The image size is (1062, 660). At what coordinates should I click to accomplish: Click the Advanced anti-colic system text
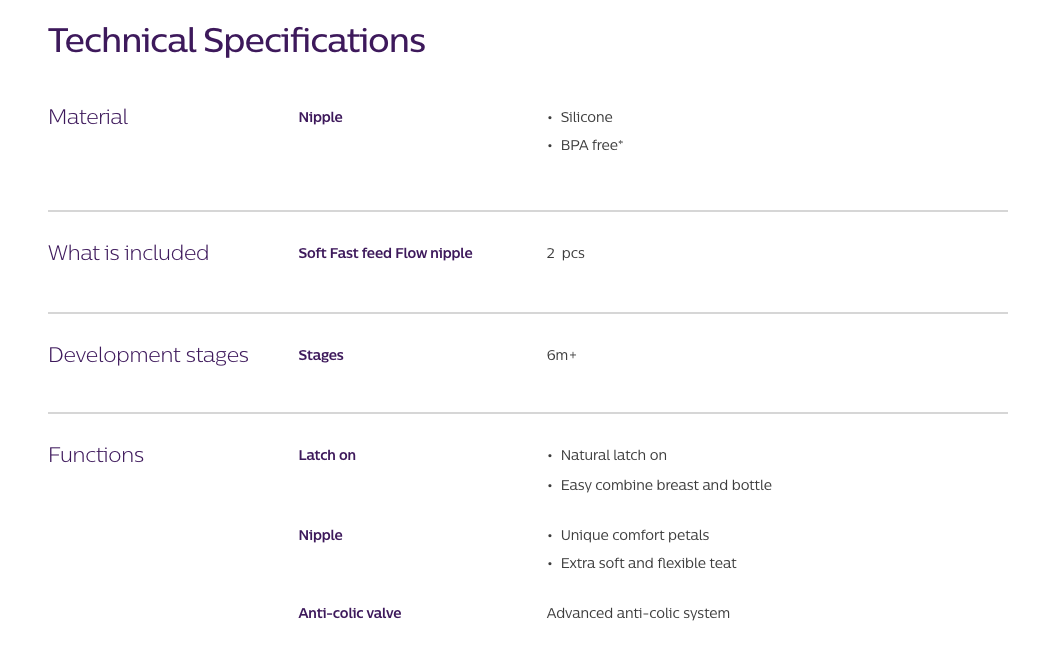click(x=638, y=613)
